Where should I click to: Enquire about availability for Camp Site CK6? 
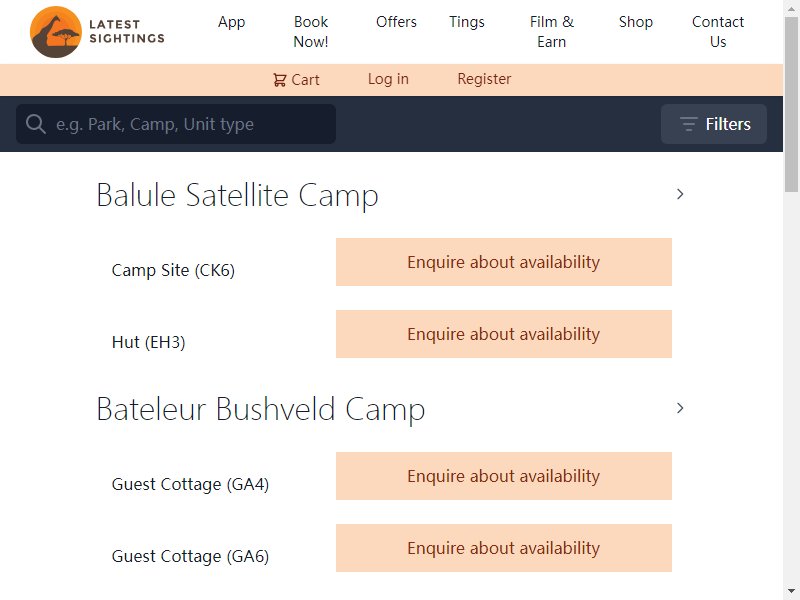[504, 262]
